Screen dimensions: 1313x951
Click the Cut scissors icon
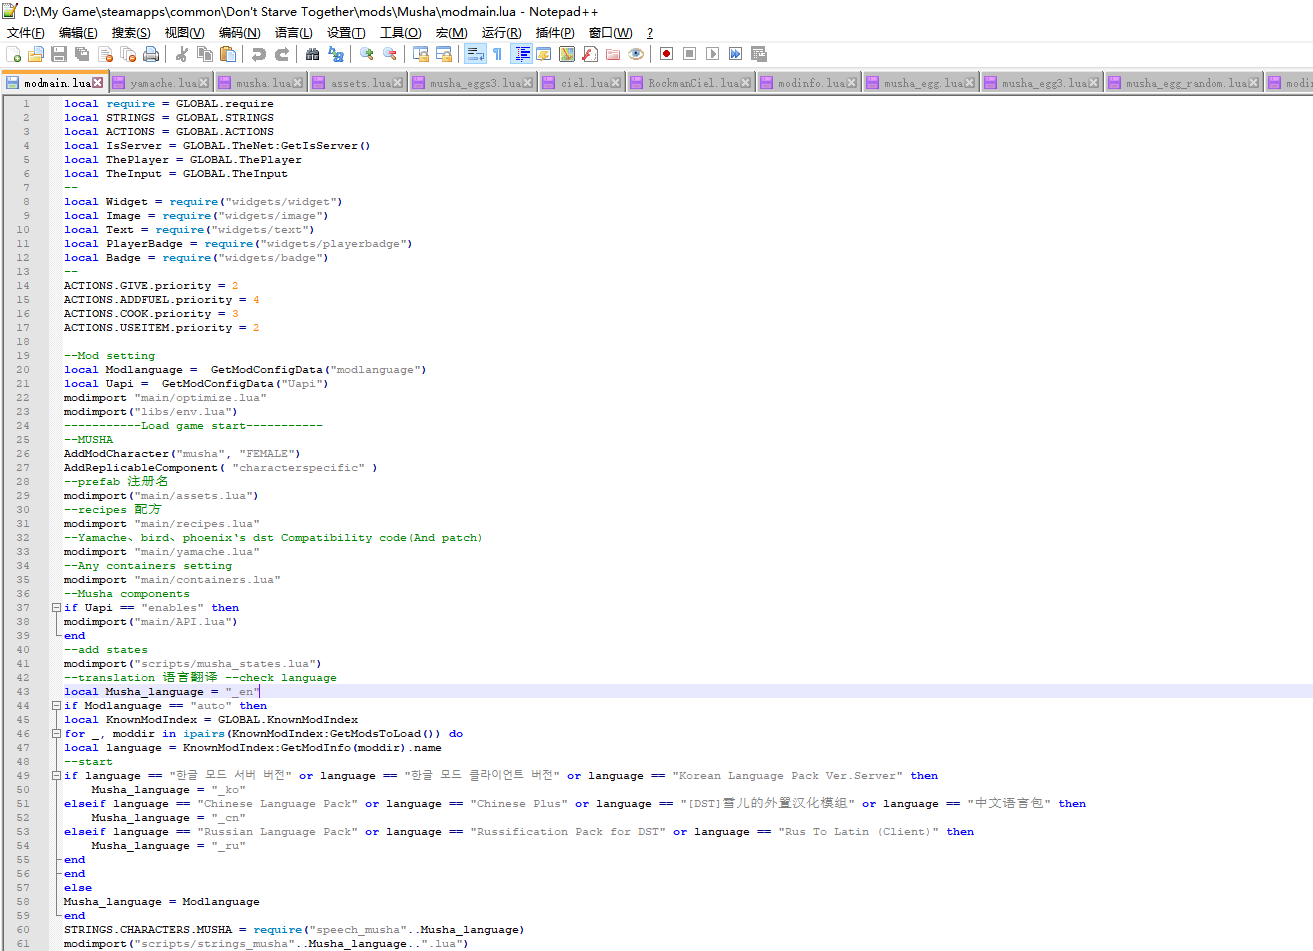pos(182,54)
